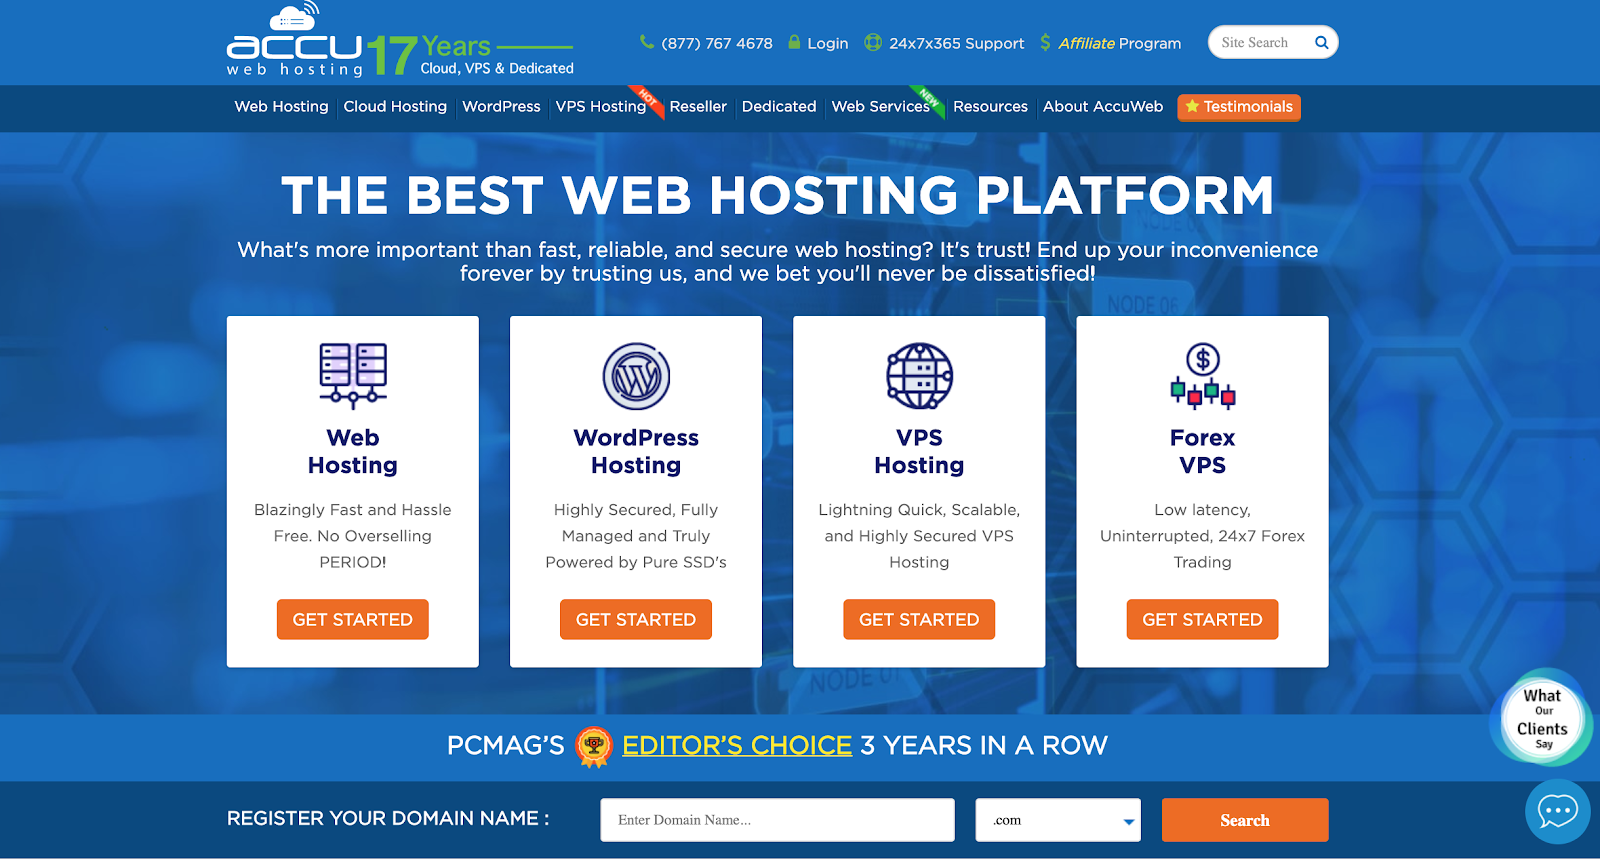Open the VPS Hosting menu
1600x860 pixels.
point(601,107)
